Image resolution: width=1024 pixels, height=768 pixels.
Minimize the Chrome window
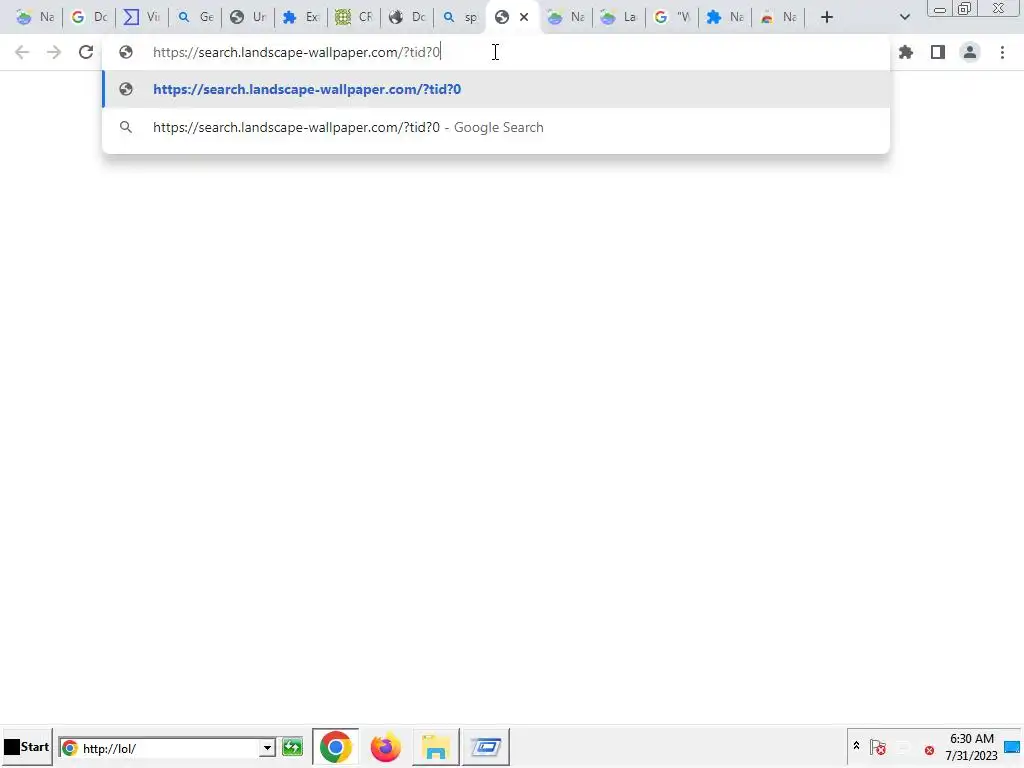click(x=940, y=9)
